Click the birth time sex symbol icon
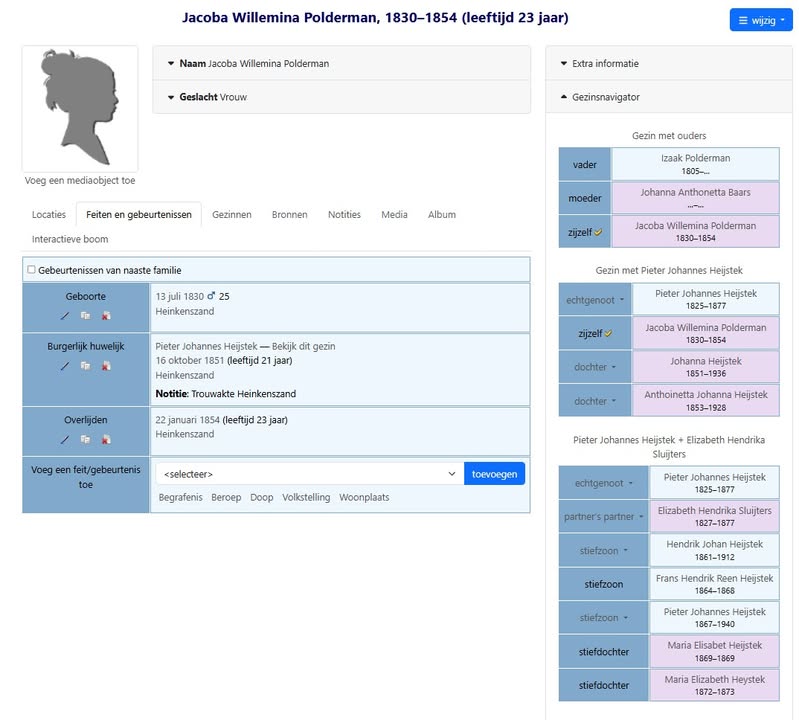 (211, 296)
